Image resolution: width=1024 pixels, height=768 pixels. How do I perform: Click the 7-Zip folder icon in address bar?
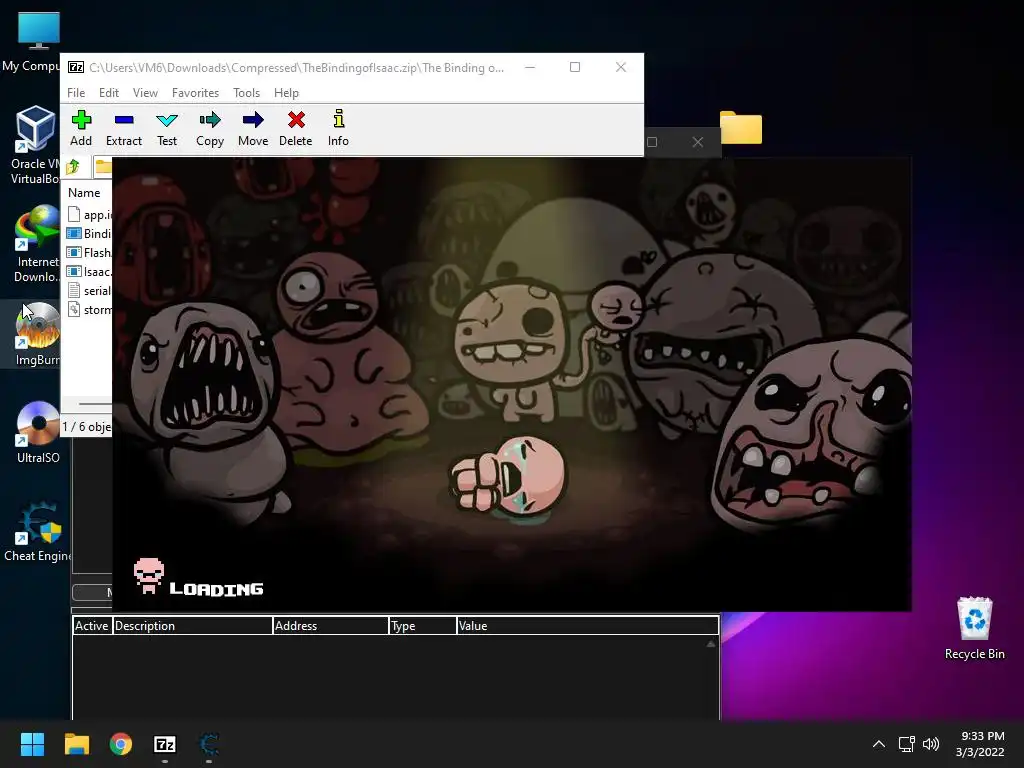point(103,167)
